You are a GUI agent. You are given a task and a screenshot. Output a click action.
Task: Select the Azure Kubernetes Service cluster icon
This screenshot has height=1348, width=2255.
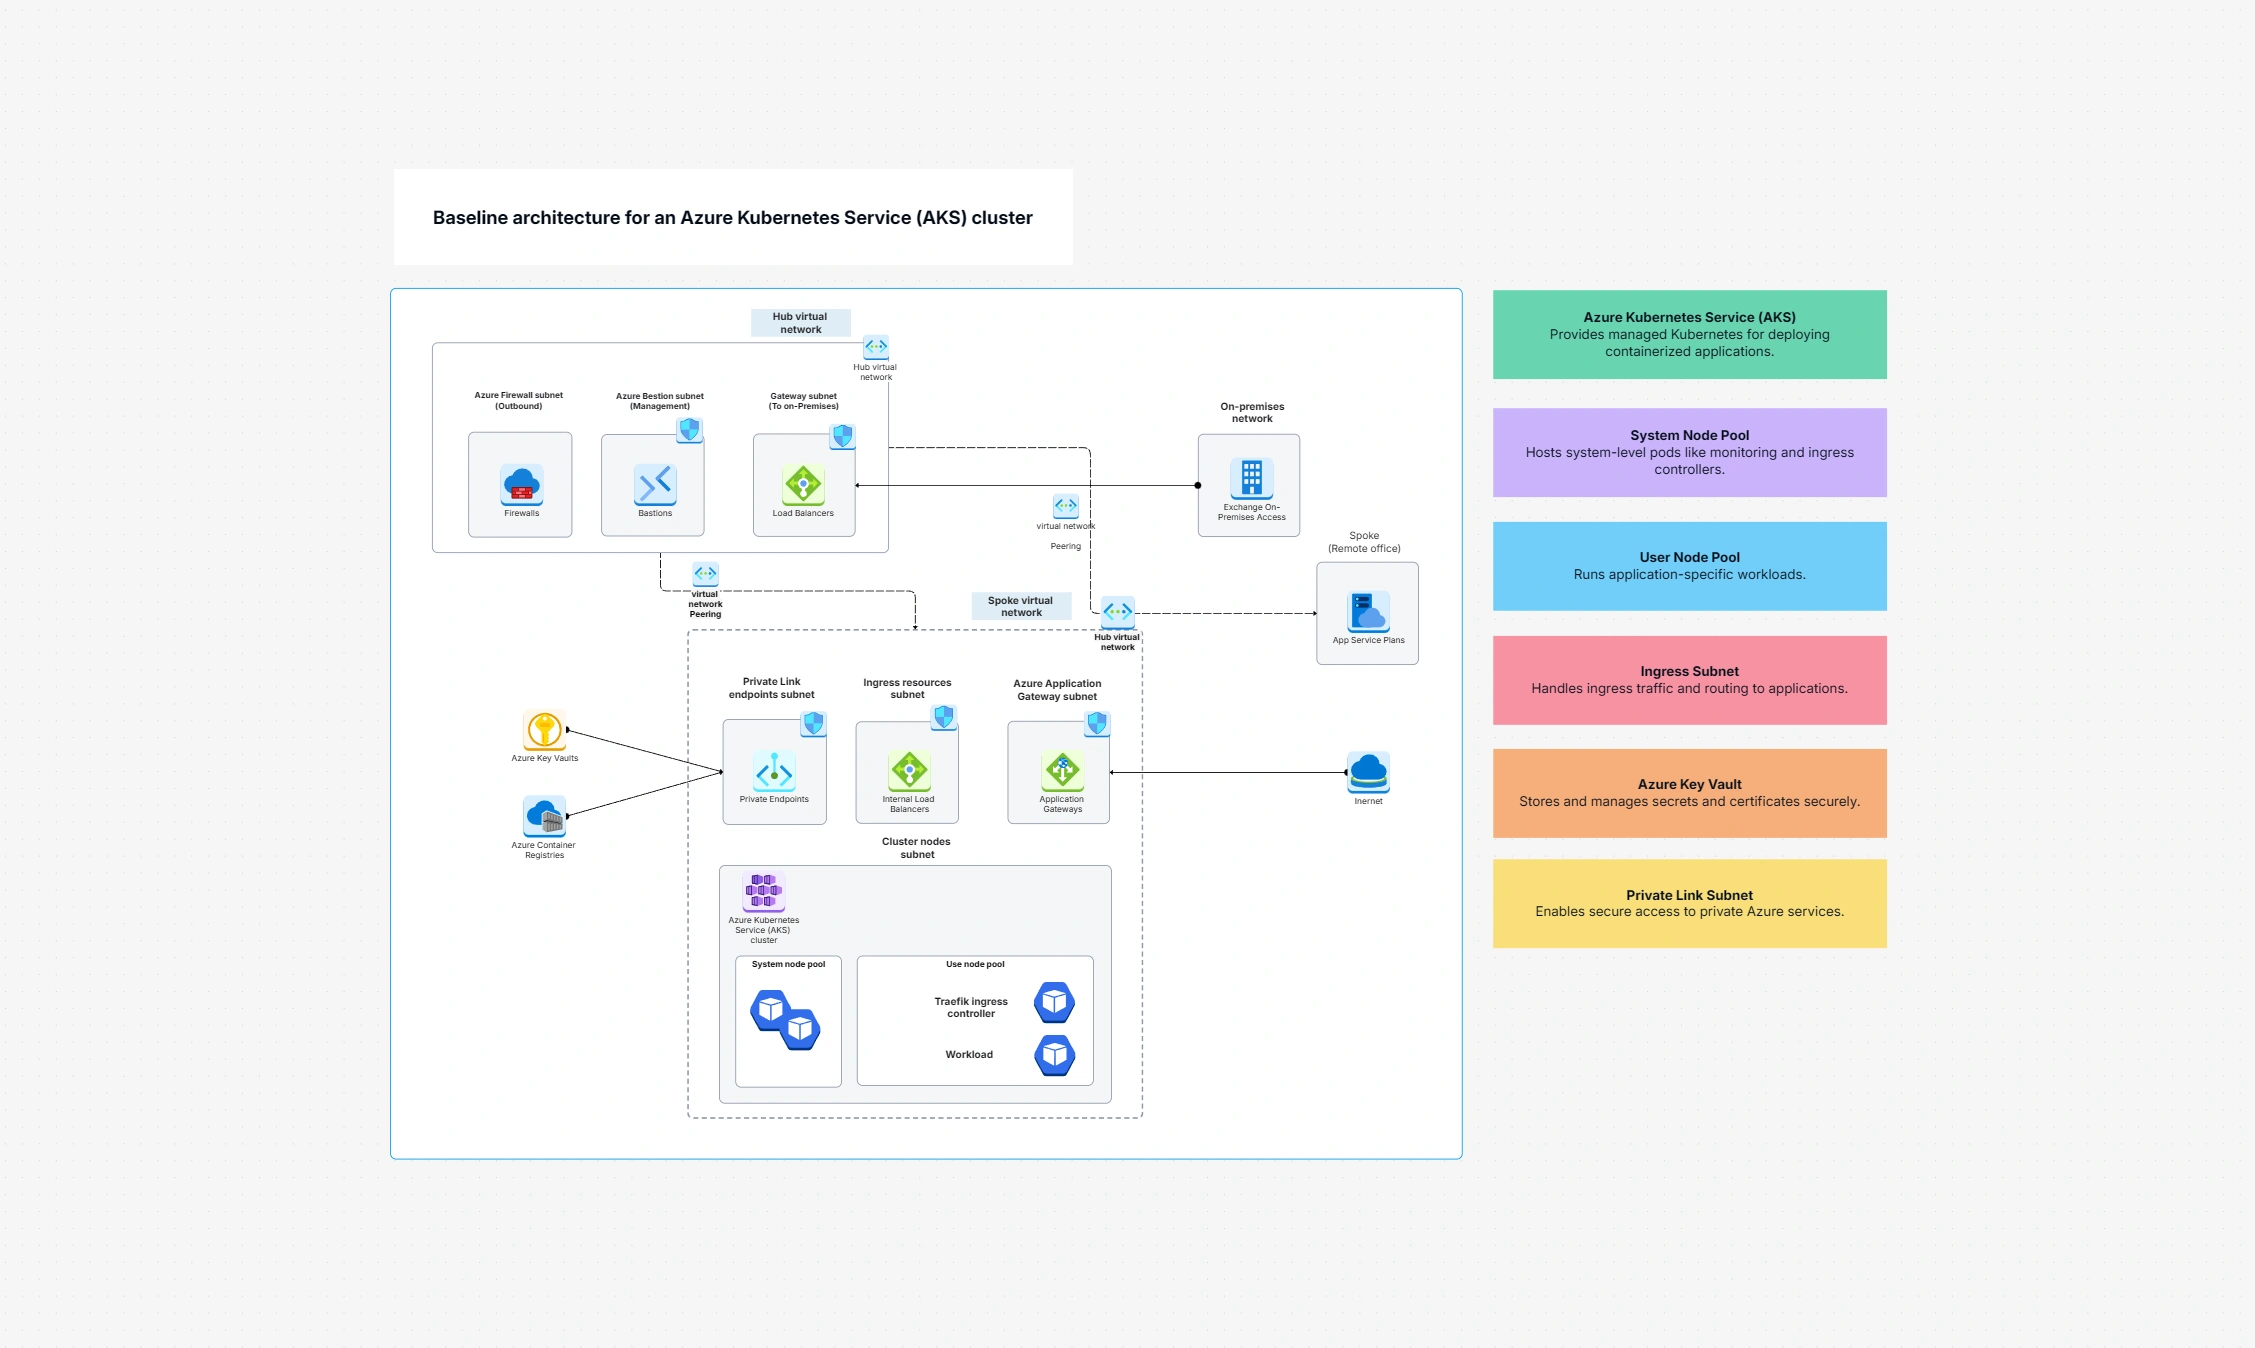762,888
